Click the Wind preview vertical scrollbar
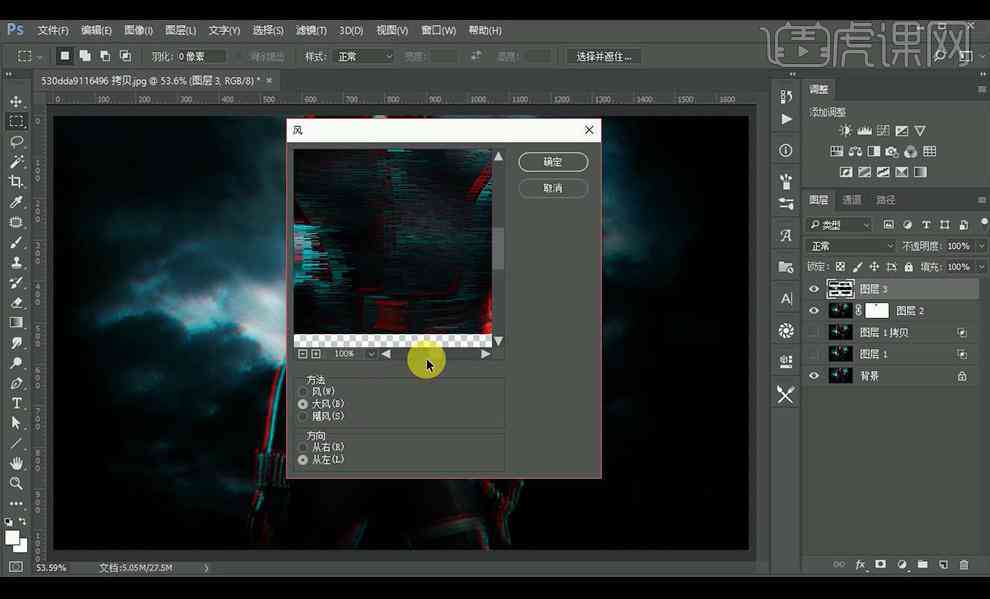 tap(498, 248)
